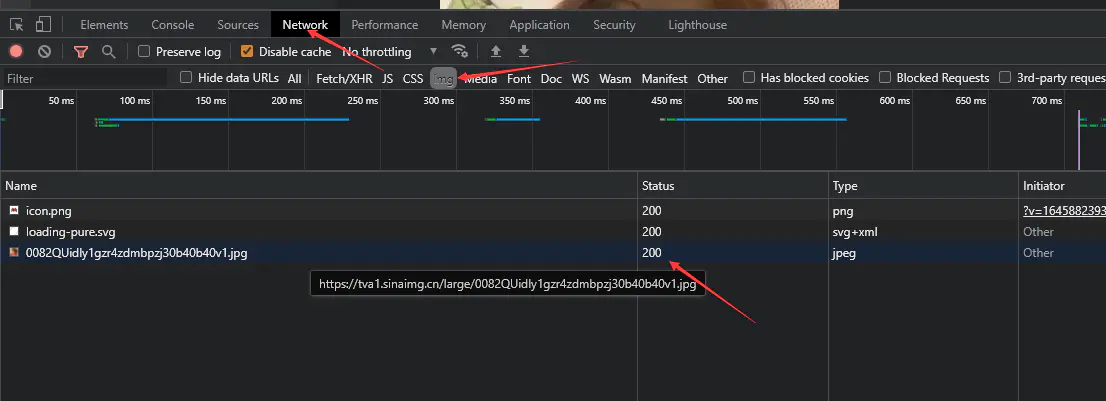Clear the network log

tap(44, 51)
